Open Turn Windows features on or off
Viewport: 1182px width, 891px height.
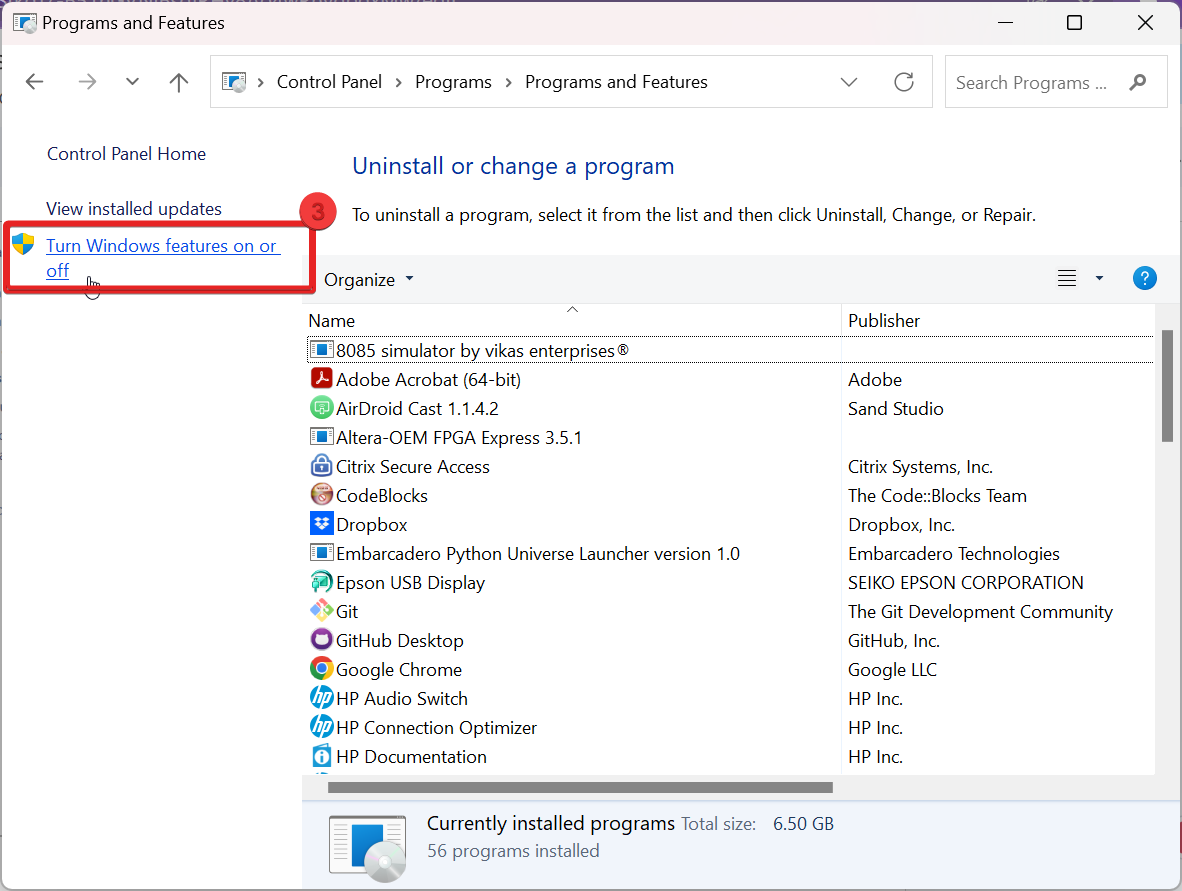[163, 258]
